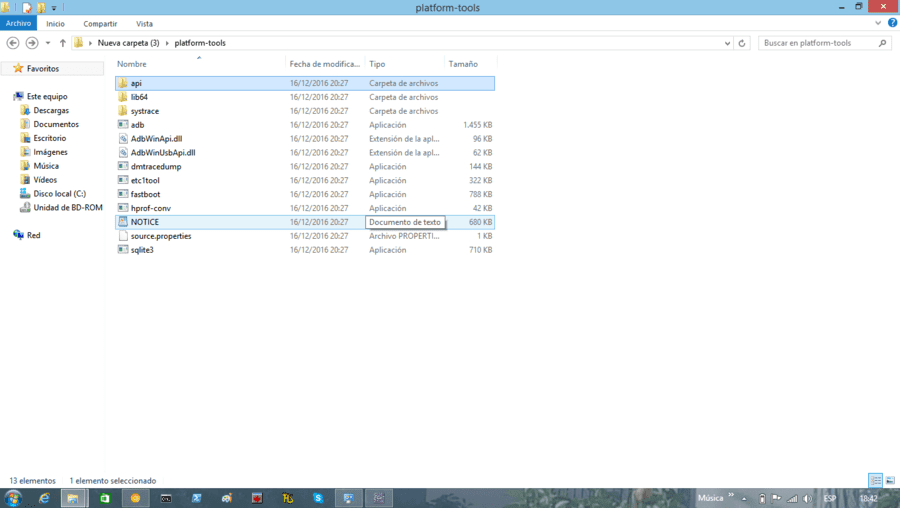Image resolution: width=900 pixels, height=508 pixels.
Task: Open Unidad de BD-ROM in navigation pane
Action: coord(68,207)
